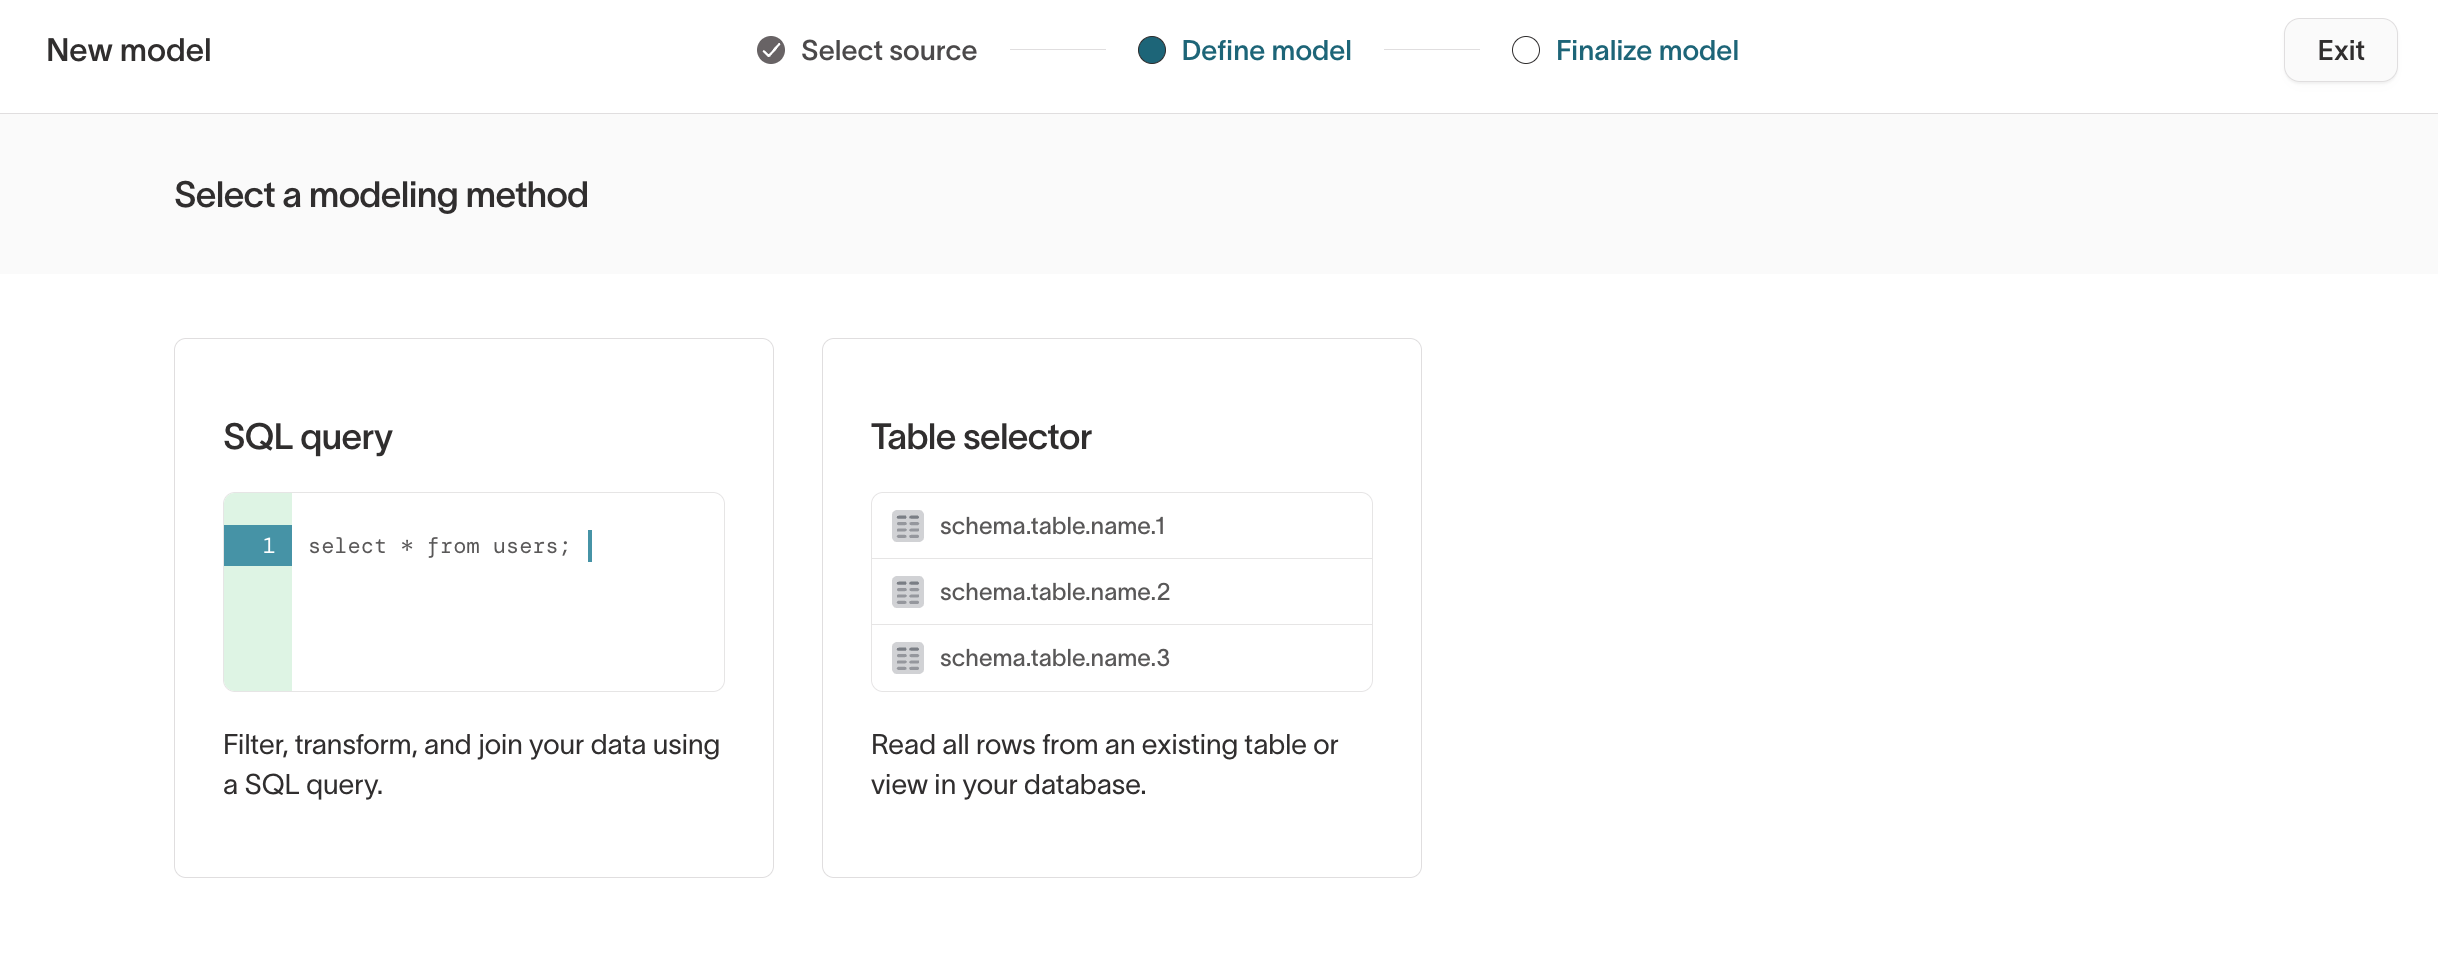Click the table icon beside schema.table.name.2
Screen dimensions: 2438x960
coord(907,591)
